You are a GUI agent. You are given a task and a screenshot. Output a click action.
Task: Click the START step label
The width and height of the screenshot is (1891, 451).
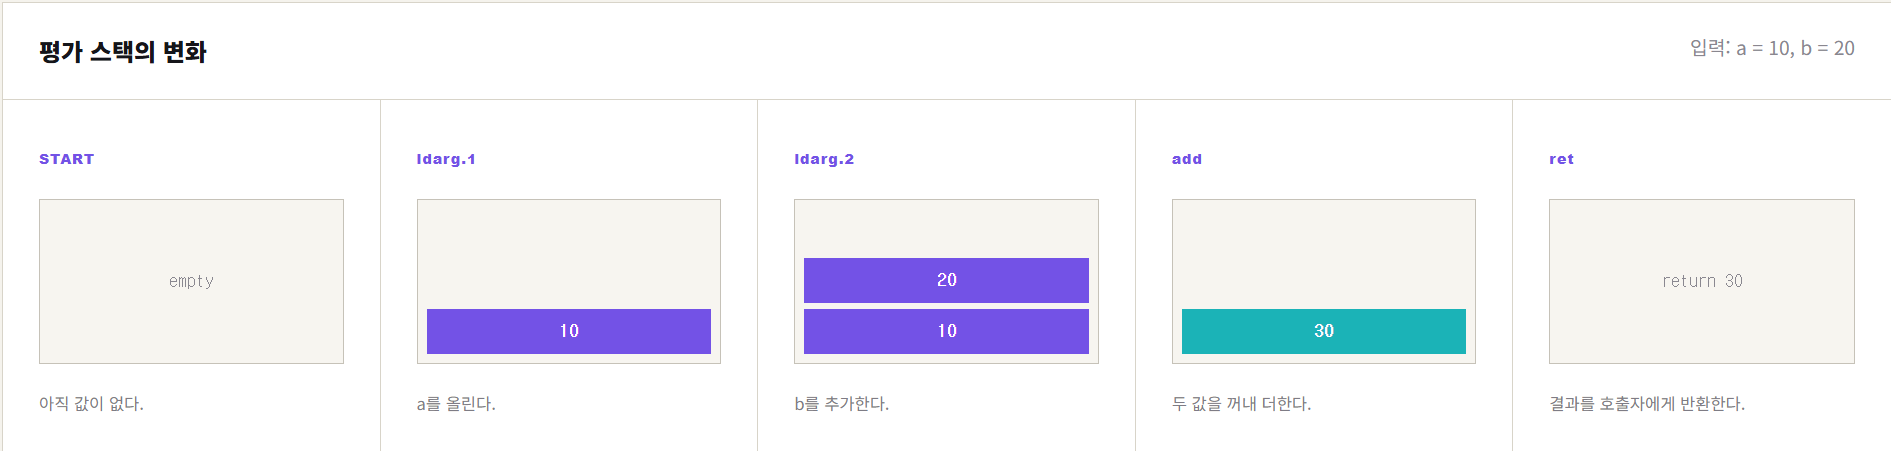click(67, 159)
